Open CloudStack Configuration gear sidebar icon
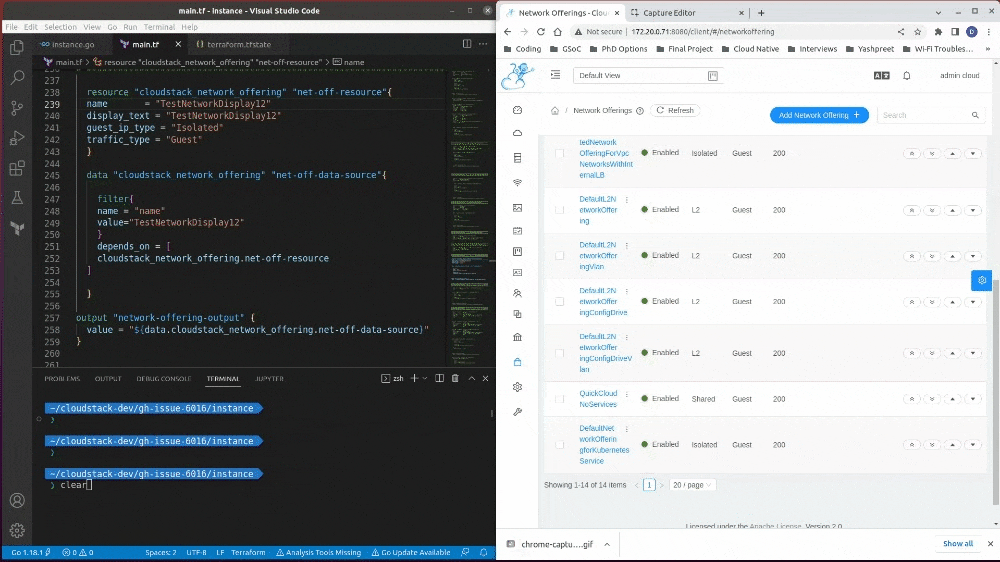 point(517,387)
